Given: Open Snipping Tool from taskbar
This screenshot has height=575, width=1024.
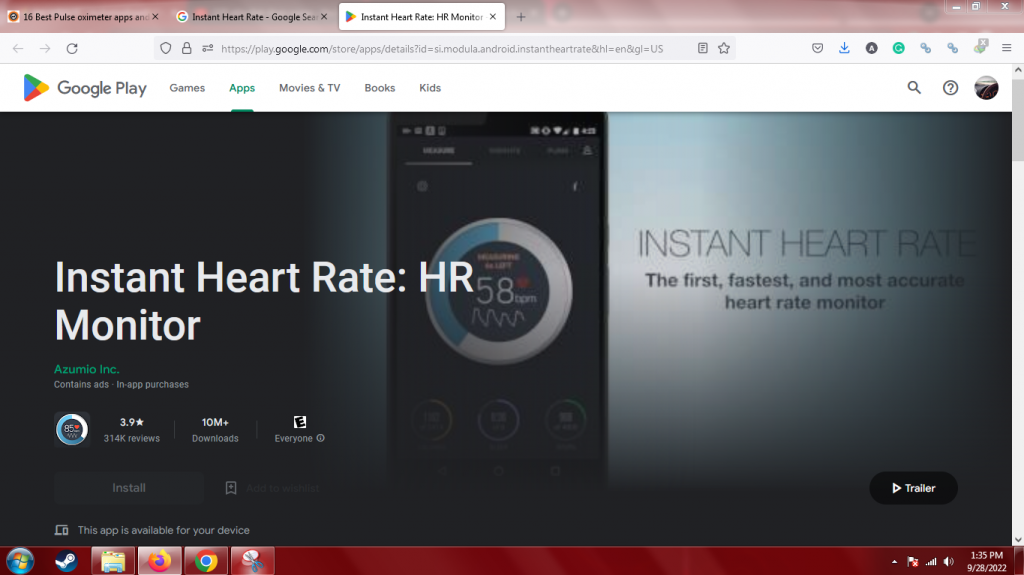Looking at the screenshot, I should pyautogui.click(x=252, y=561).
